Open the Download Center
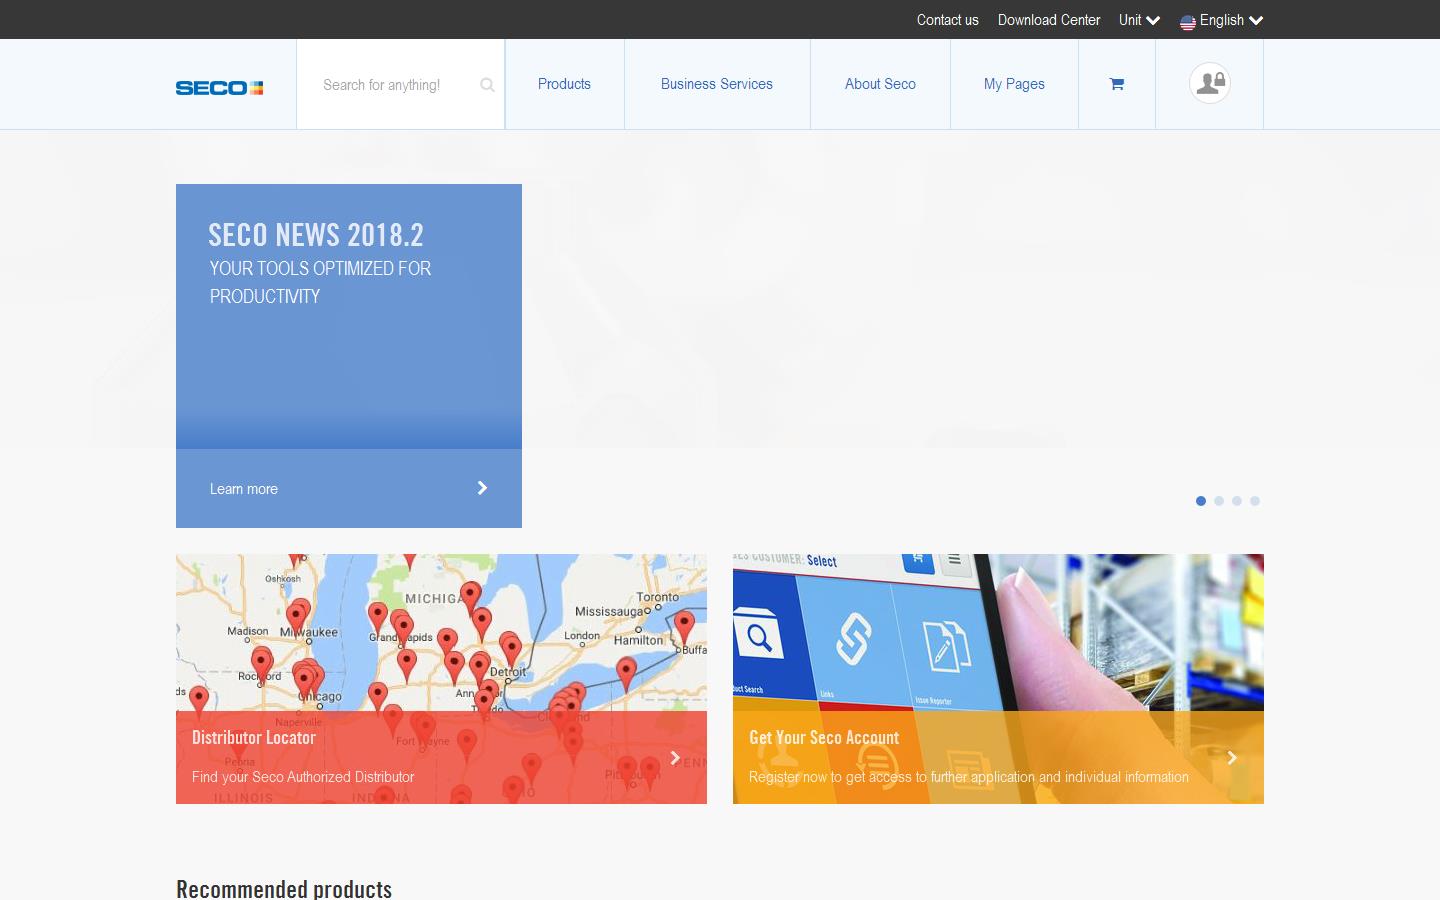Image resolution: width=1440 pixels, height=900 pixels. click(1048, 20)
